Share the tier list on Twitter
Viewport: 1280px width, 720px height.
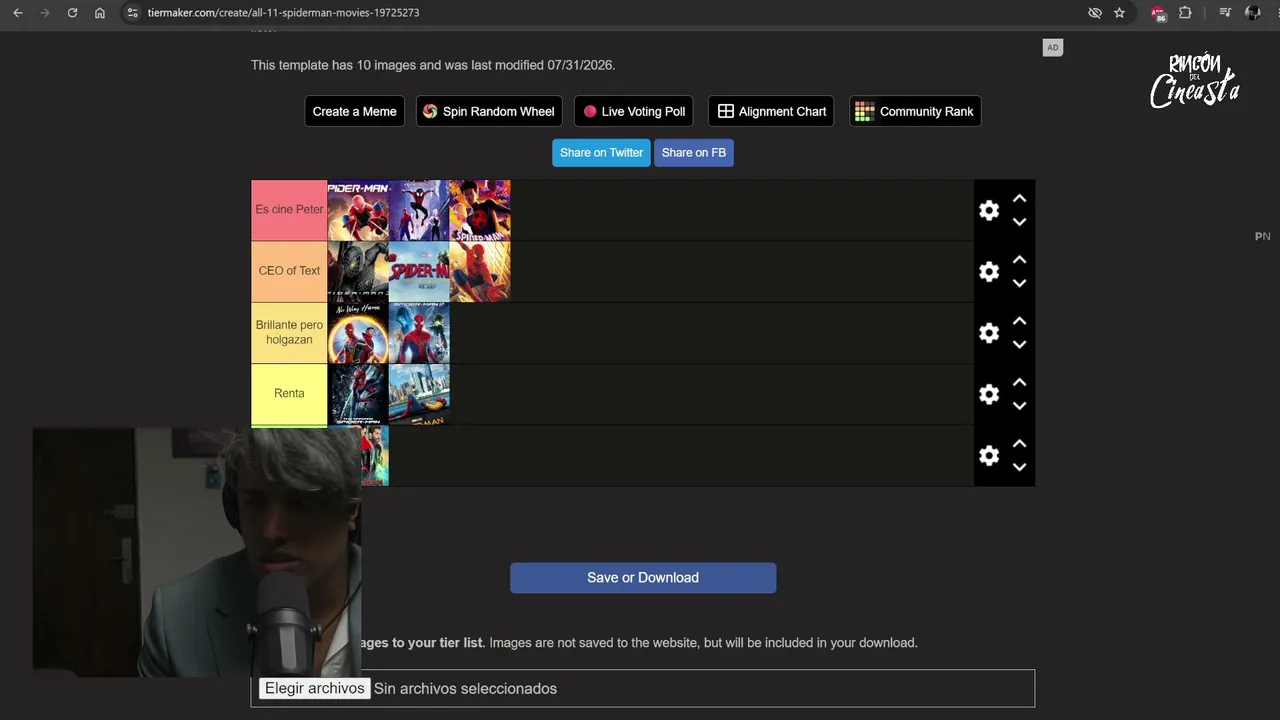[601, 153]
